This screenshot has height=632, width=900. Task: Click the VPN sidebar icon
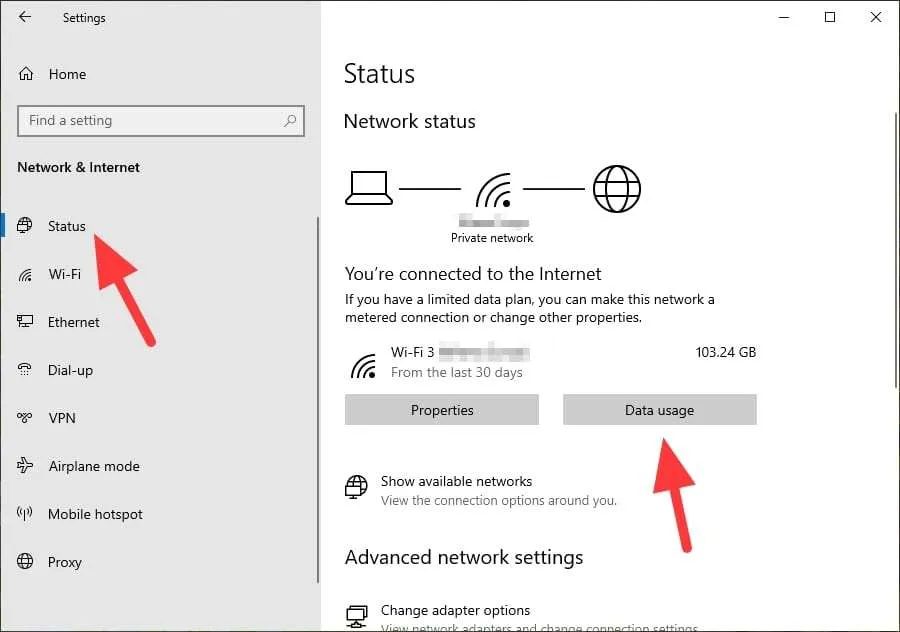point(25,417)
